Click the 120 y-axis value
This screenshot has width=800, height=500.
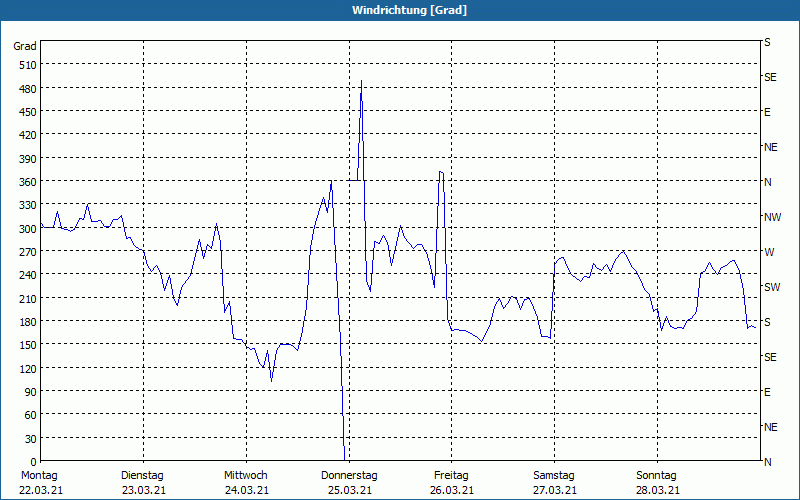click(x=28, y=368)
